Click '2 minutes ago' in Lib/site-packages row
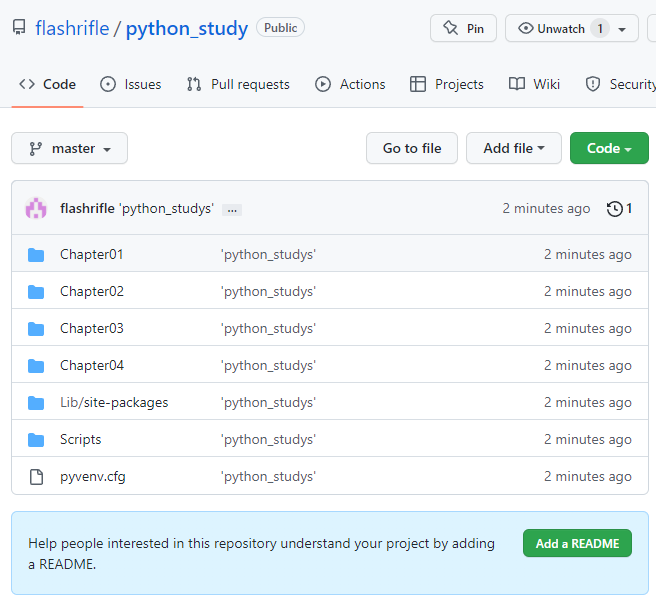Viewport: 656px width, 612px height. coord(588,402)
